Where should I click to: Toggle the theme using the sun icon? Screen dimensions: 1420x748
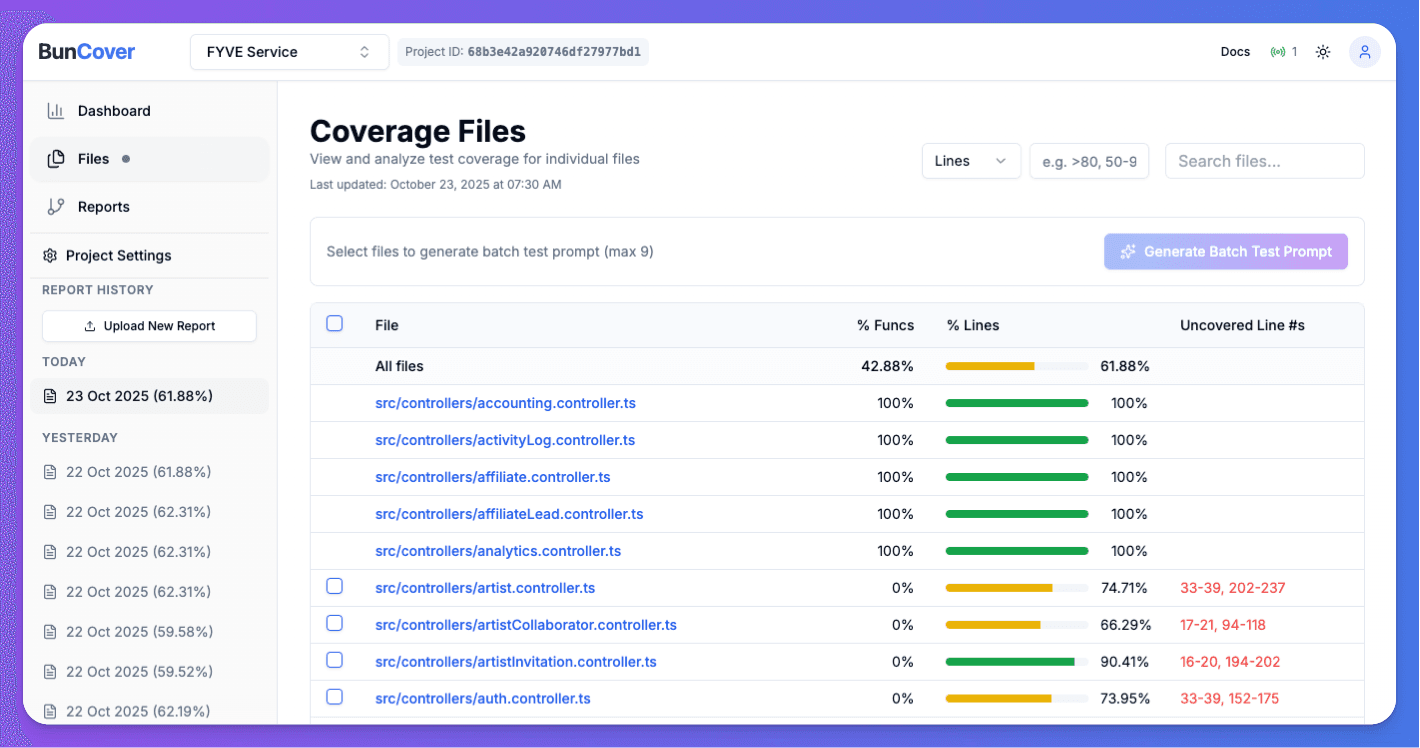[1323, 51]
